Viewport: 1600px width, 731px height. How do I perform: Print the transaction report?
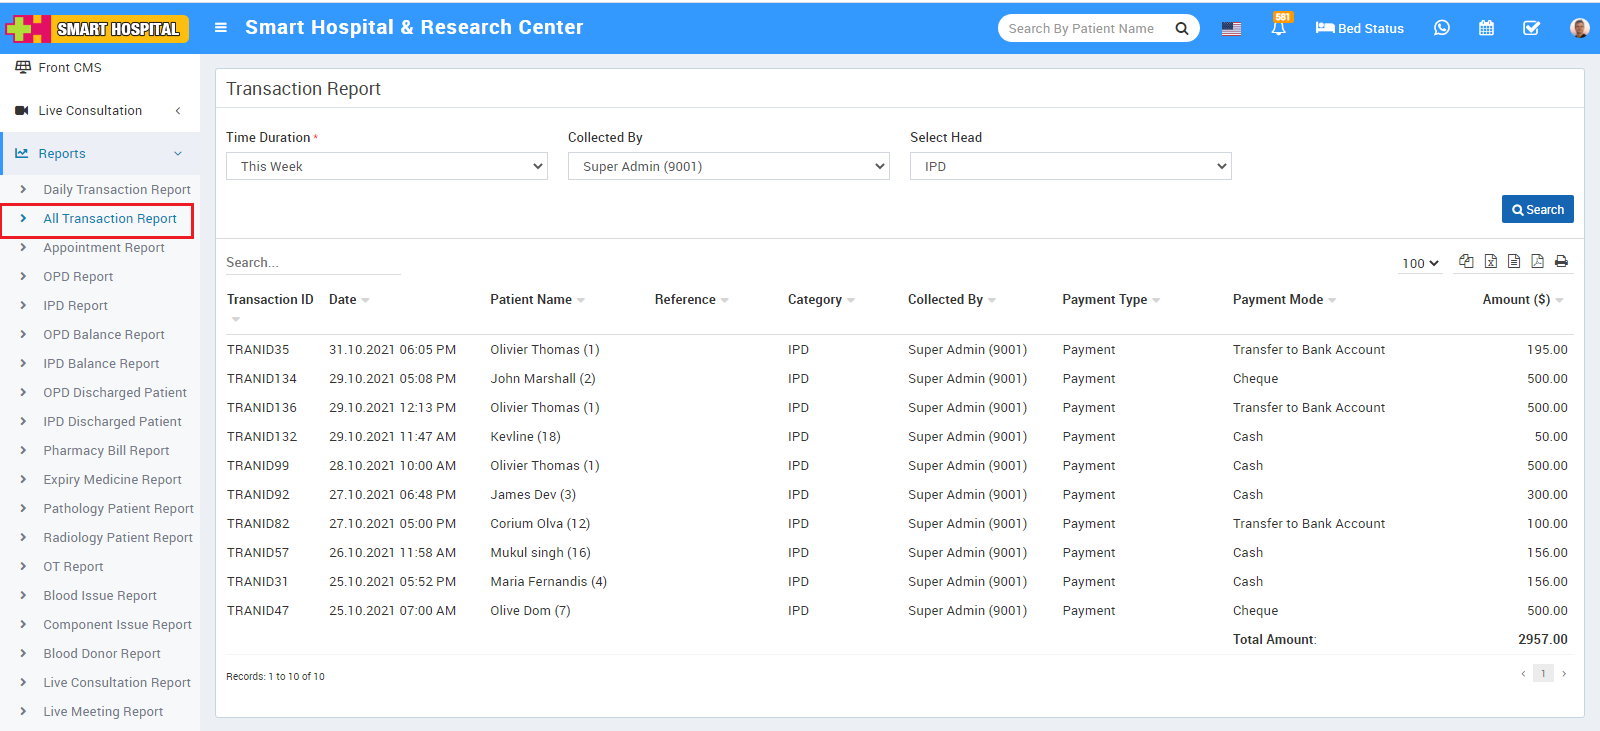coord(1561,261)
